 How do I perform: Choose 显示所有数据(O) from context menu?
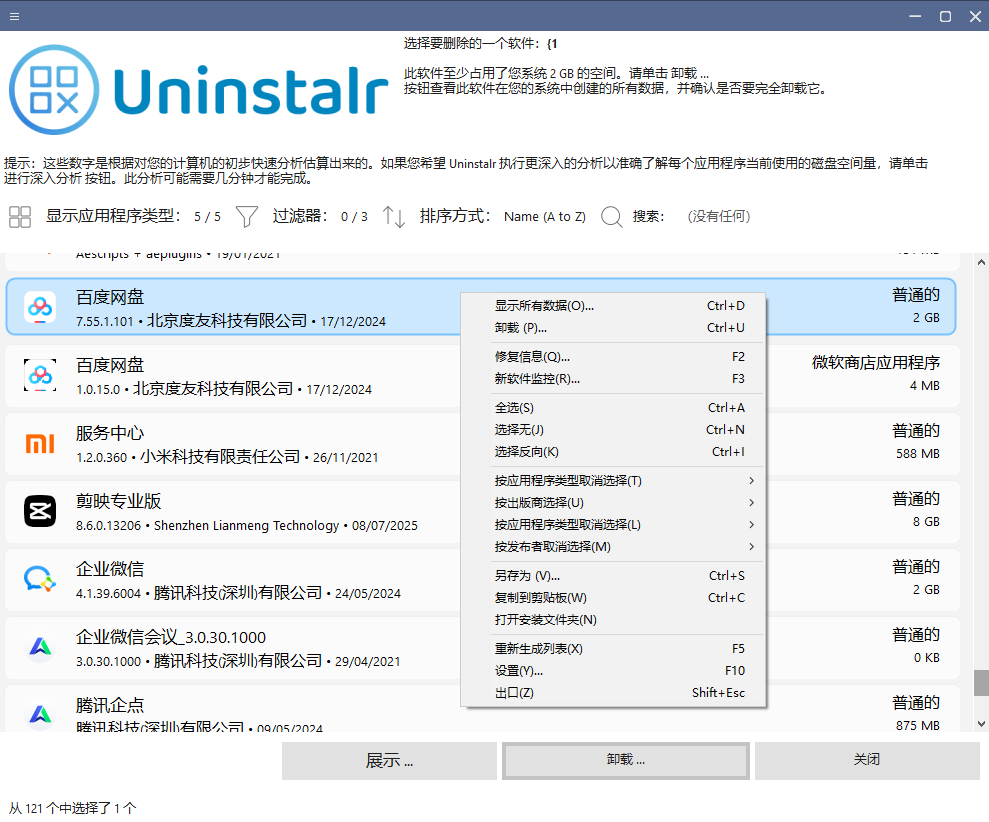tap(612, 306)
